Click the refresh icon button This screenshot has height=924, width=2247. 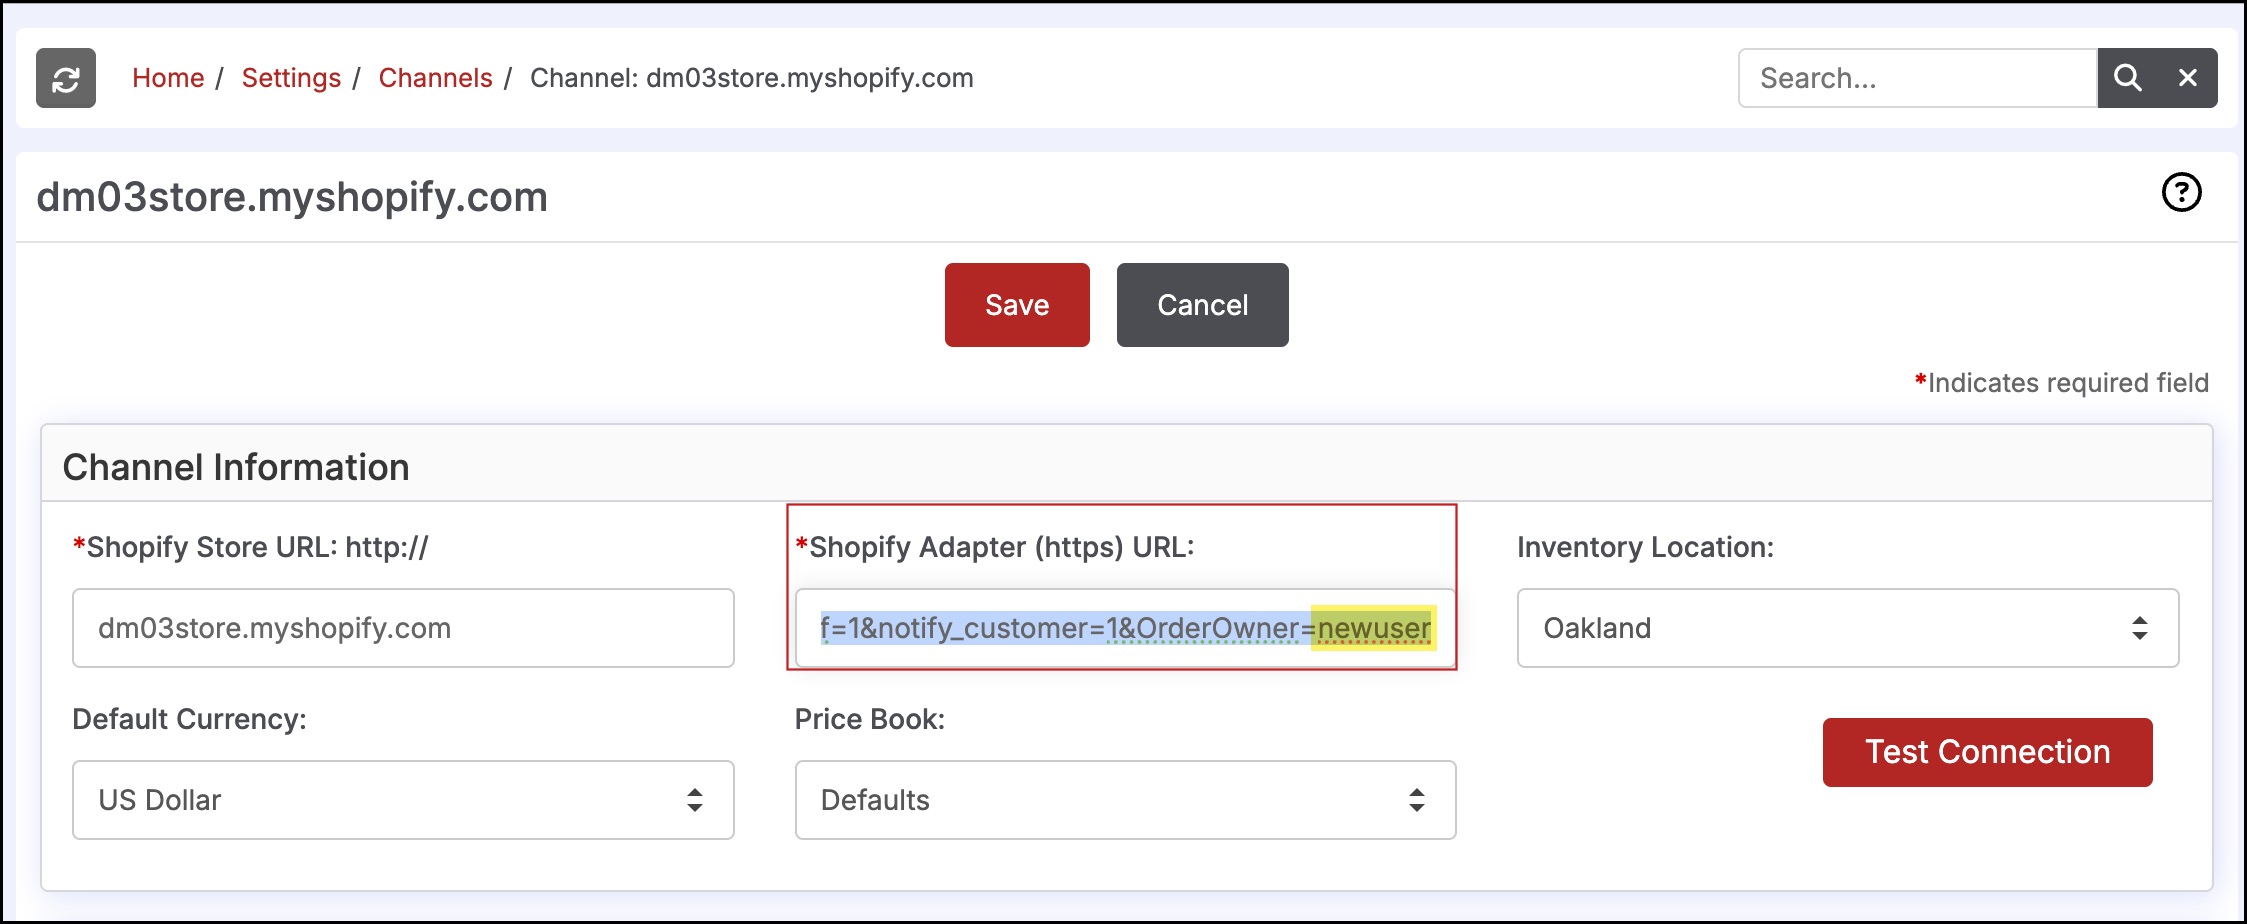pos(66,78)
